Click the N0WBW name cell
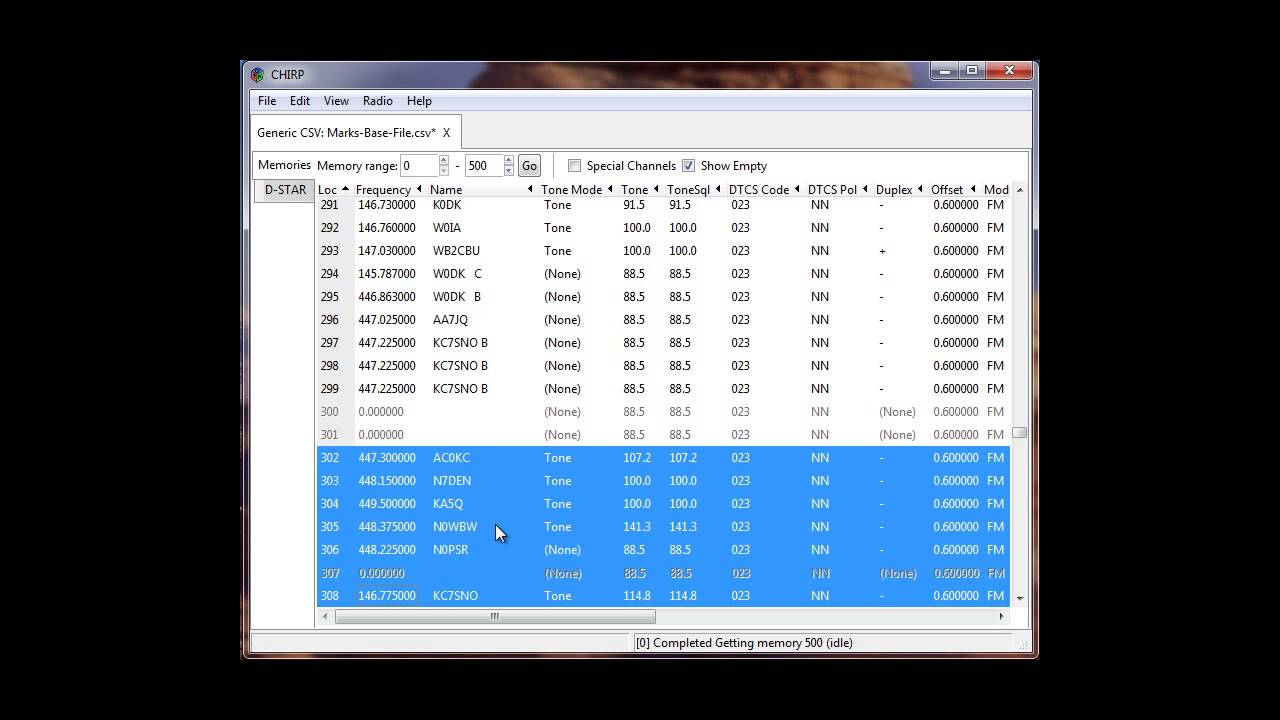The height and width of the screenshot is (720, 1280). click(x=455, y=527)
